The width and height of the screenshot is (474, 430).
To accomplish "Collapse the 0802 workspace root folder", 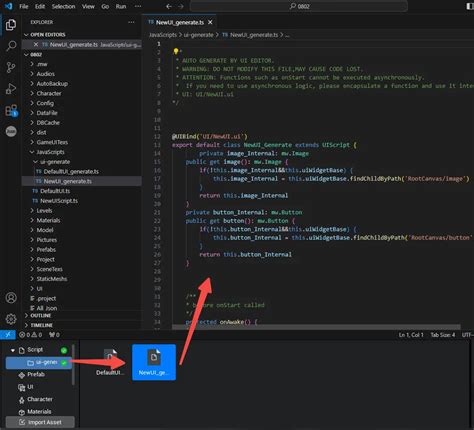I will click(x=26, y=54).
